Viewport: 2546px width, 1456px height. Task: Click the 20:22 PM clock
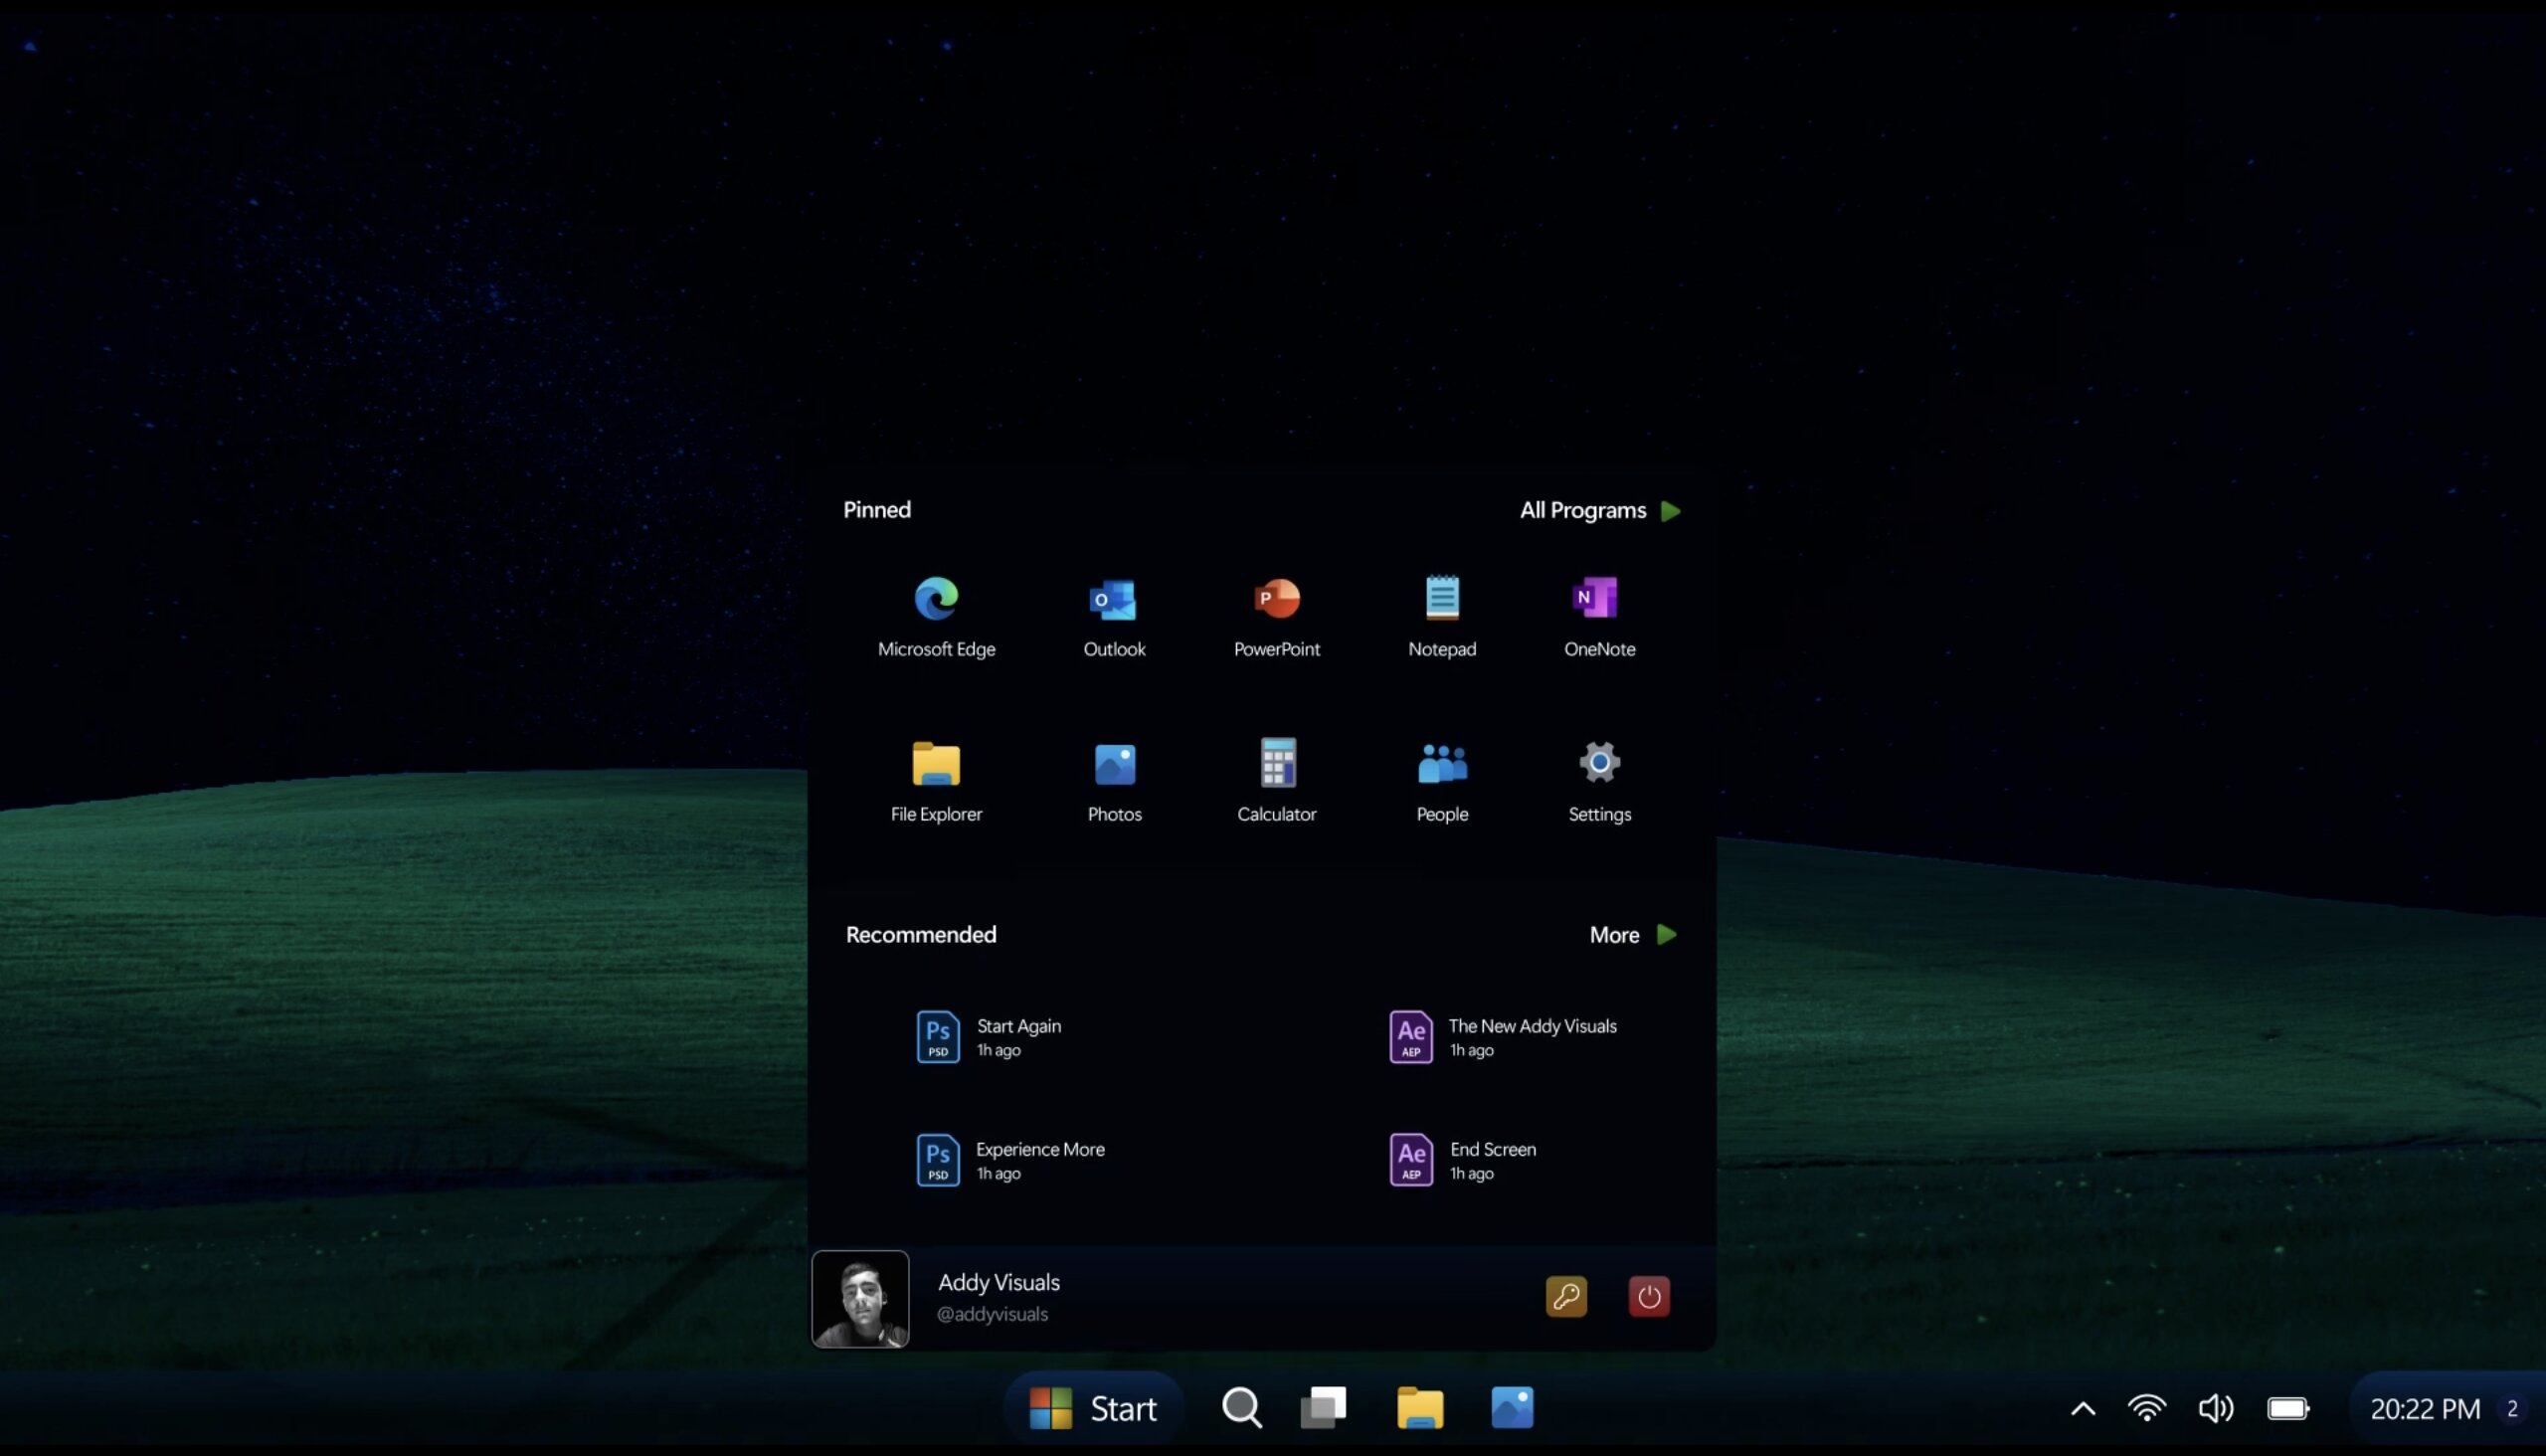(2425, 1409)
